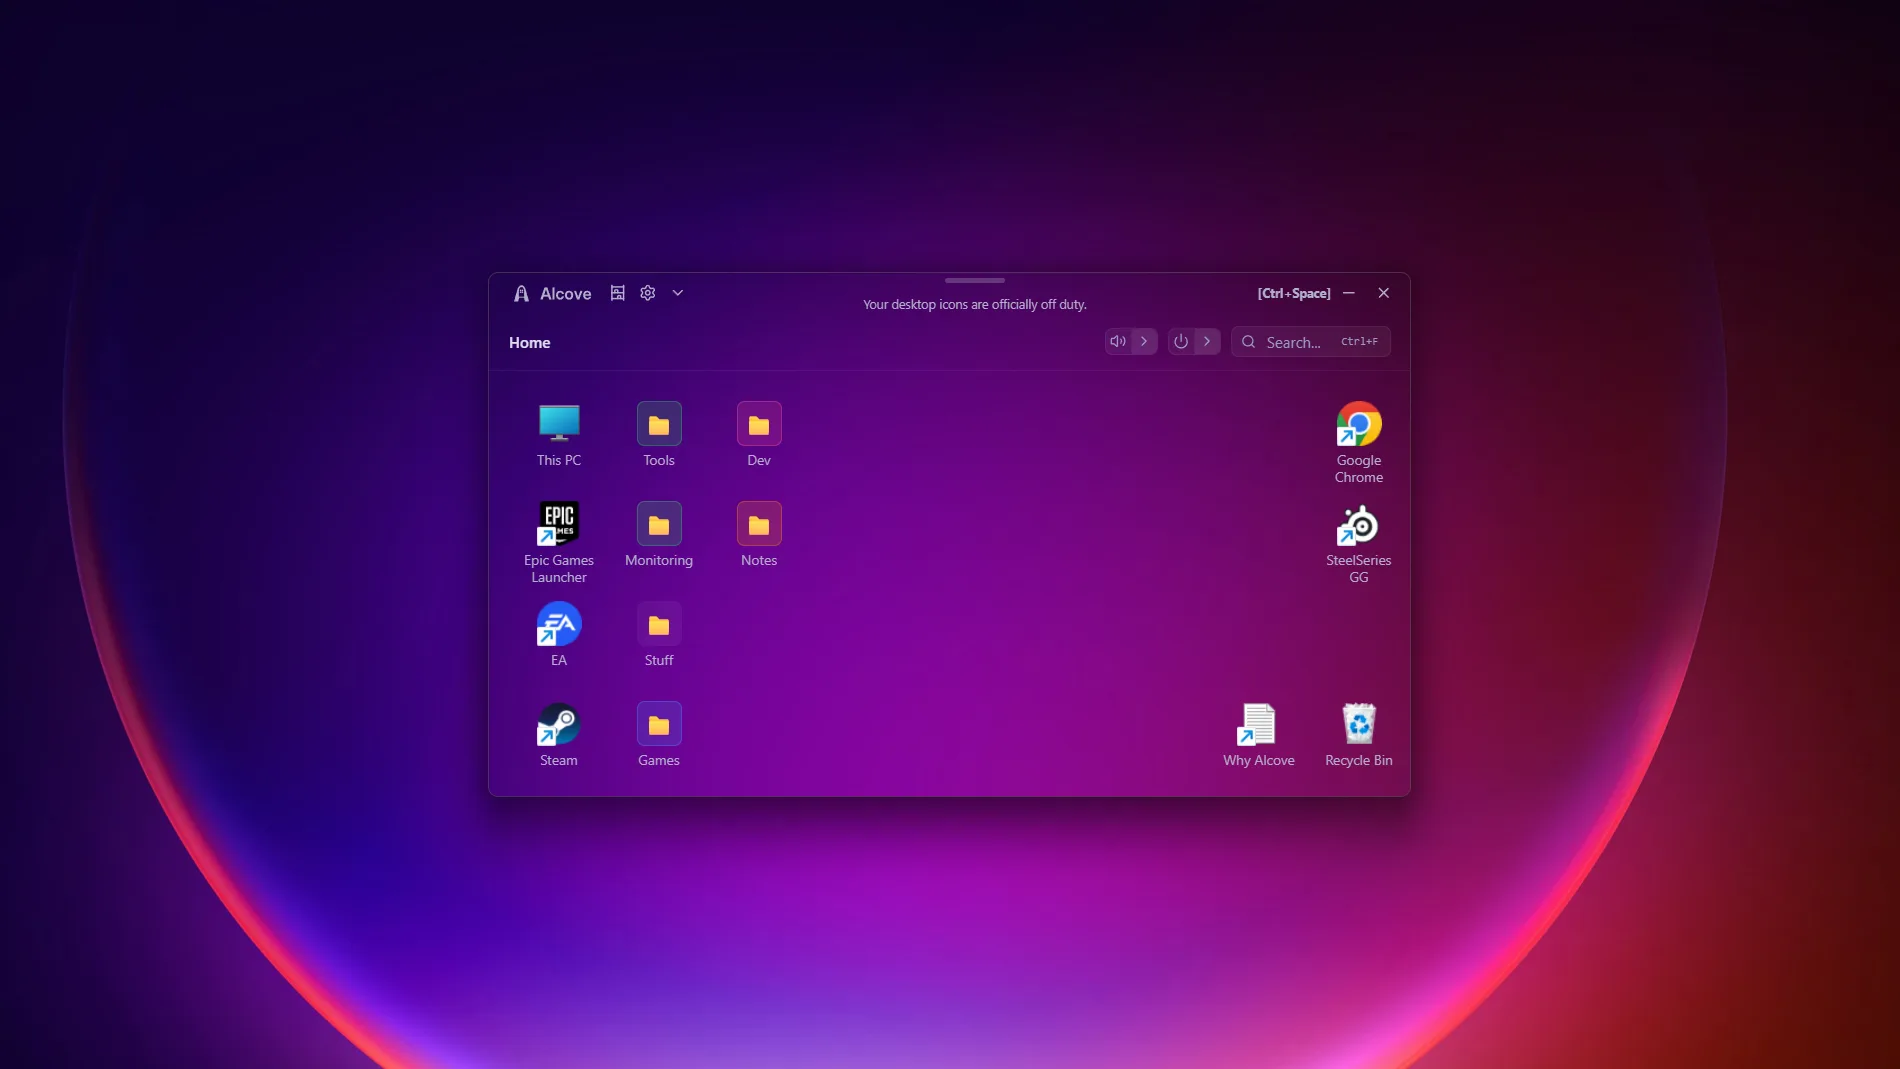Image resolution: width=1900 pixels, height=1069 pixels.
Task: Launch Google Chrome shortcut
Action: (x=1359, y=442)
